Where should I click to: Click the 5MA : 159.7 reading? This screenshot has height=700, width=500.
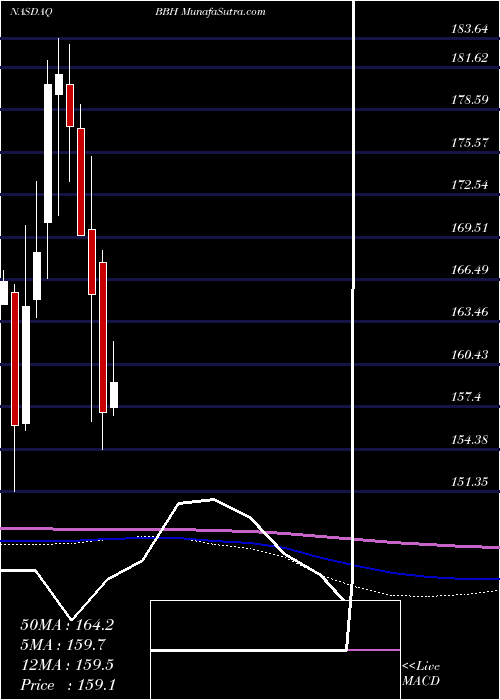point(63,645)
